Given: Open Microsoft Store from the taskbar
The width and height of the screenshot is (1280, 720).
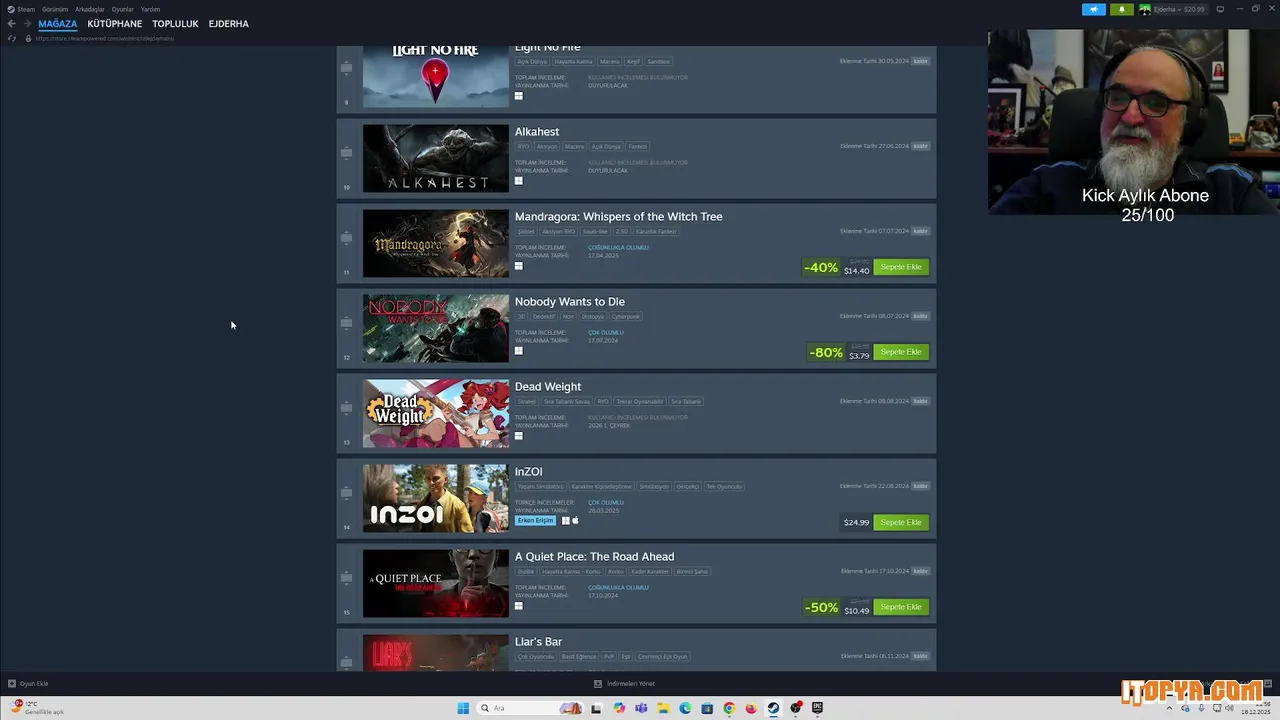Looking at the screenshot, I should click(x=707, y=708).
